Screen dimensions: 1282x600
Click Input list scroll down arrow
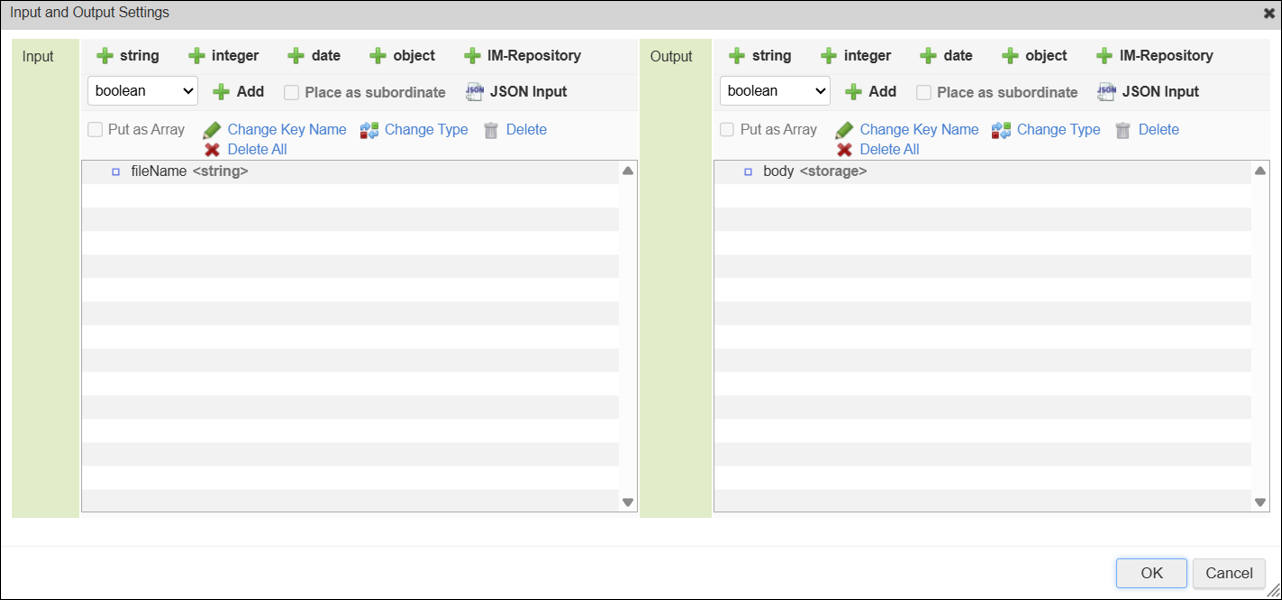628,502
